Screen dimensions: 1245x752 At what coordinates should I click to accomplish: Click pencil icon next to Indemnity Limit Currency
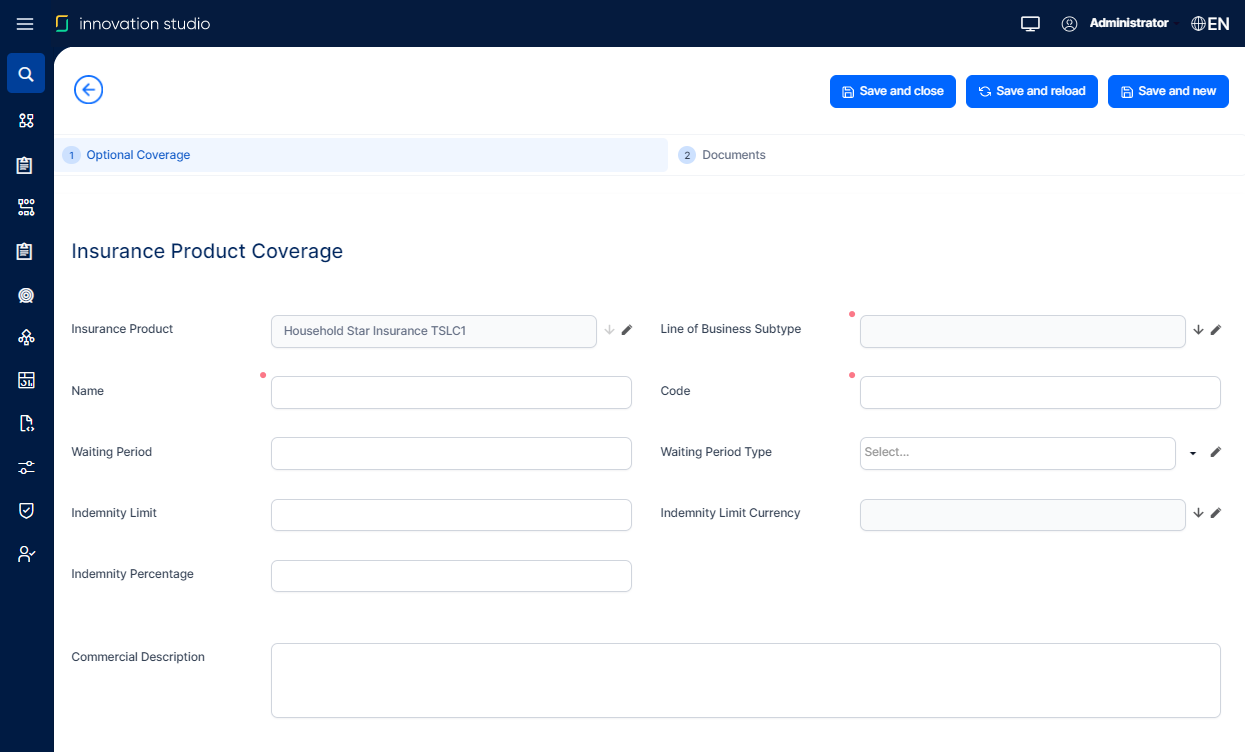1216,513
